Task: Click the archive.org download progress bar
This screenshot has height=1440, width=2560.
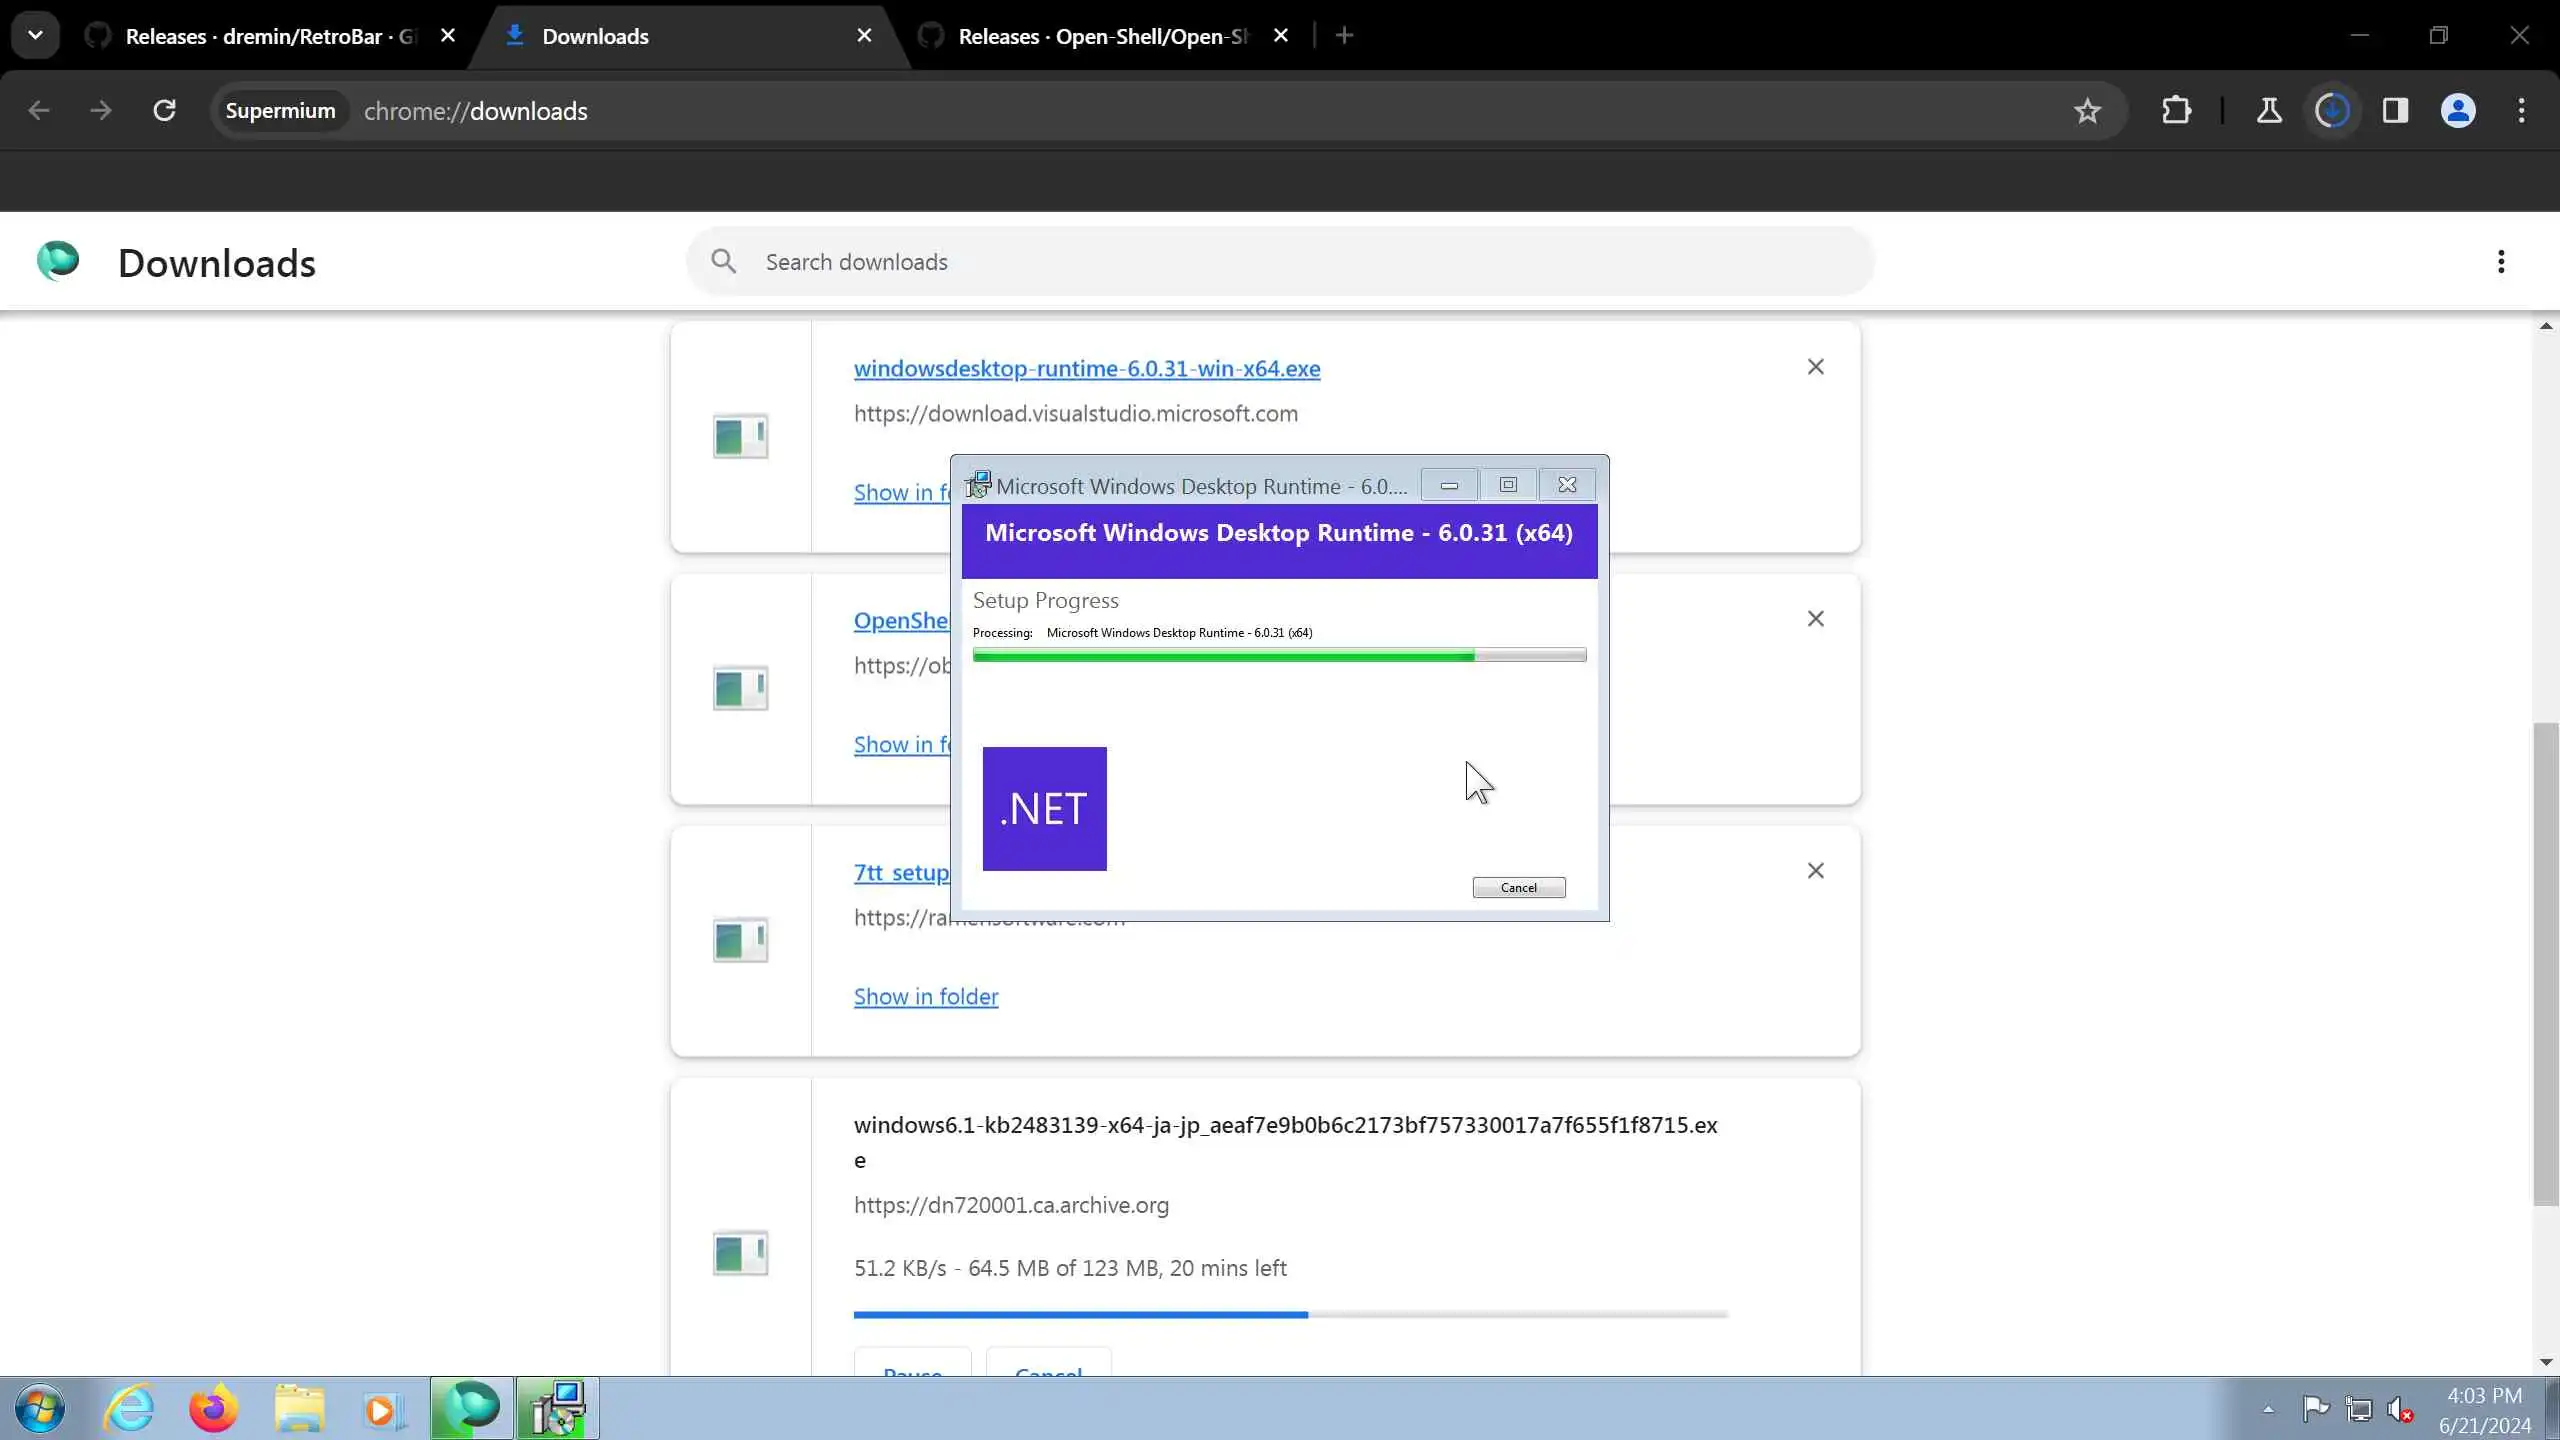Action: click(x=1290, y=1315)
